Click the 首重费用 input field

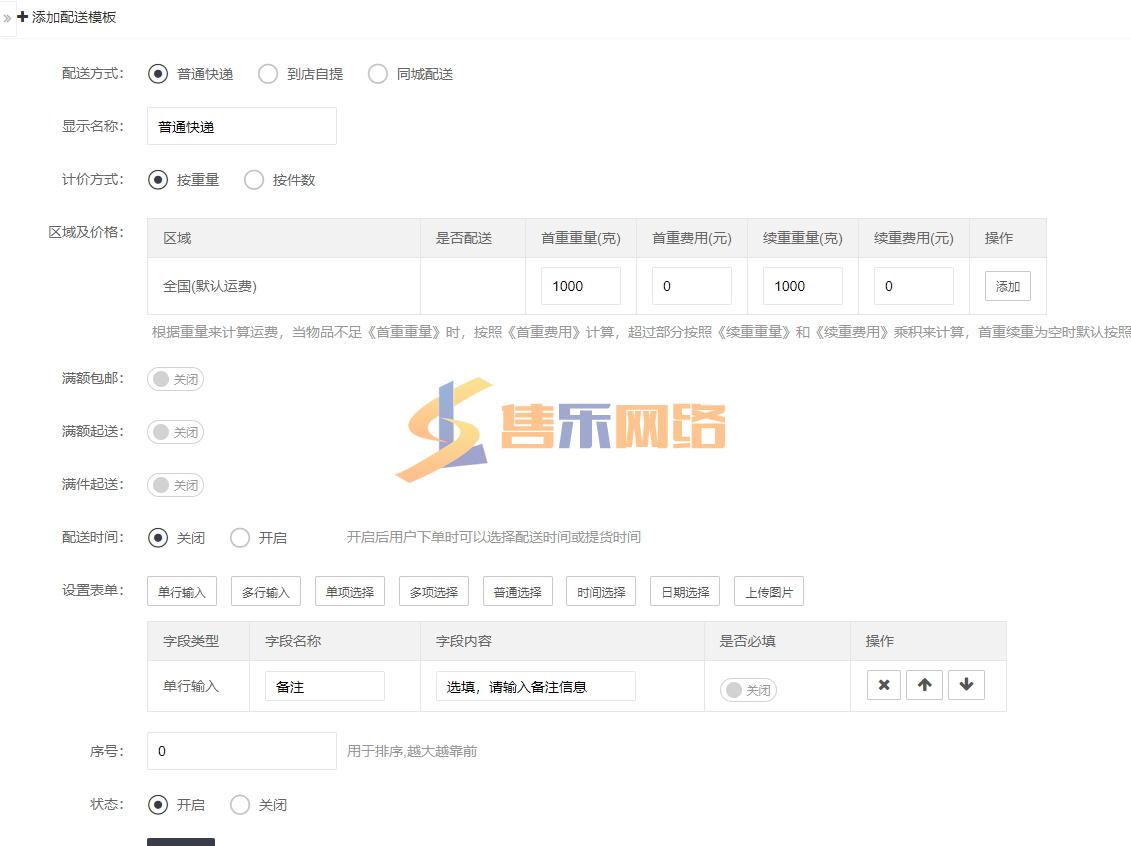click(x=691, y=286)
